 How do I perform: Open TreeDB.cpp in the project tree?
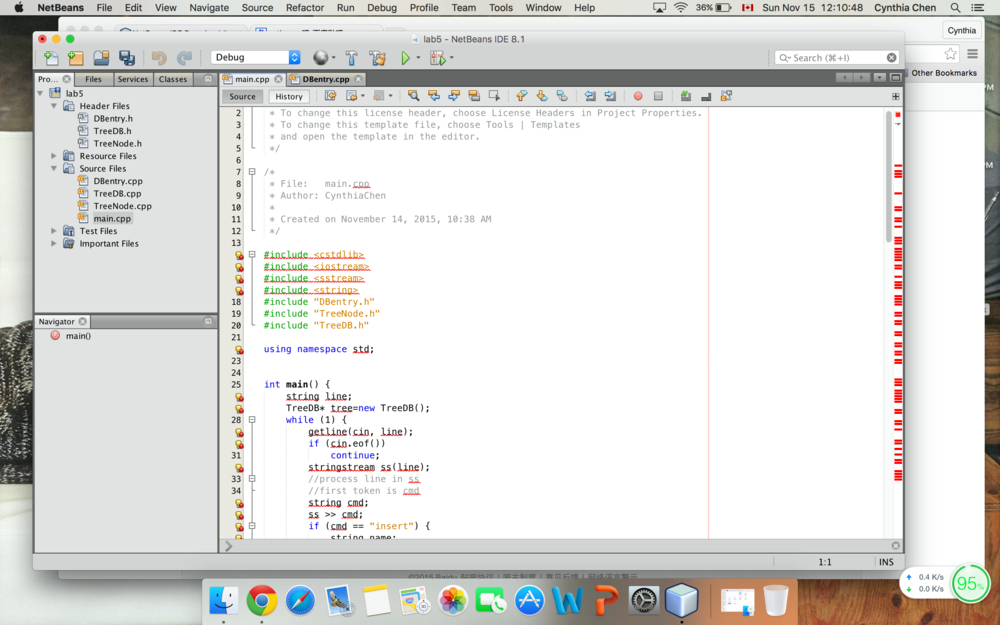tap(117, 194)
